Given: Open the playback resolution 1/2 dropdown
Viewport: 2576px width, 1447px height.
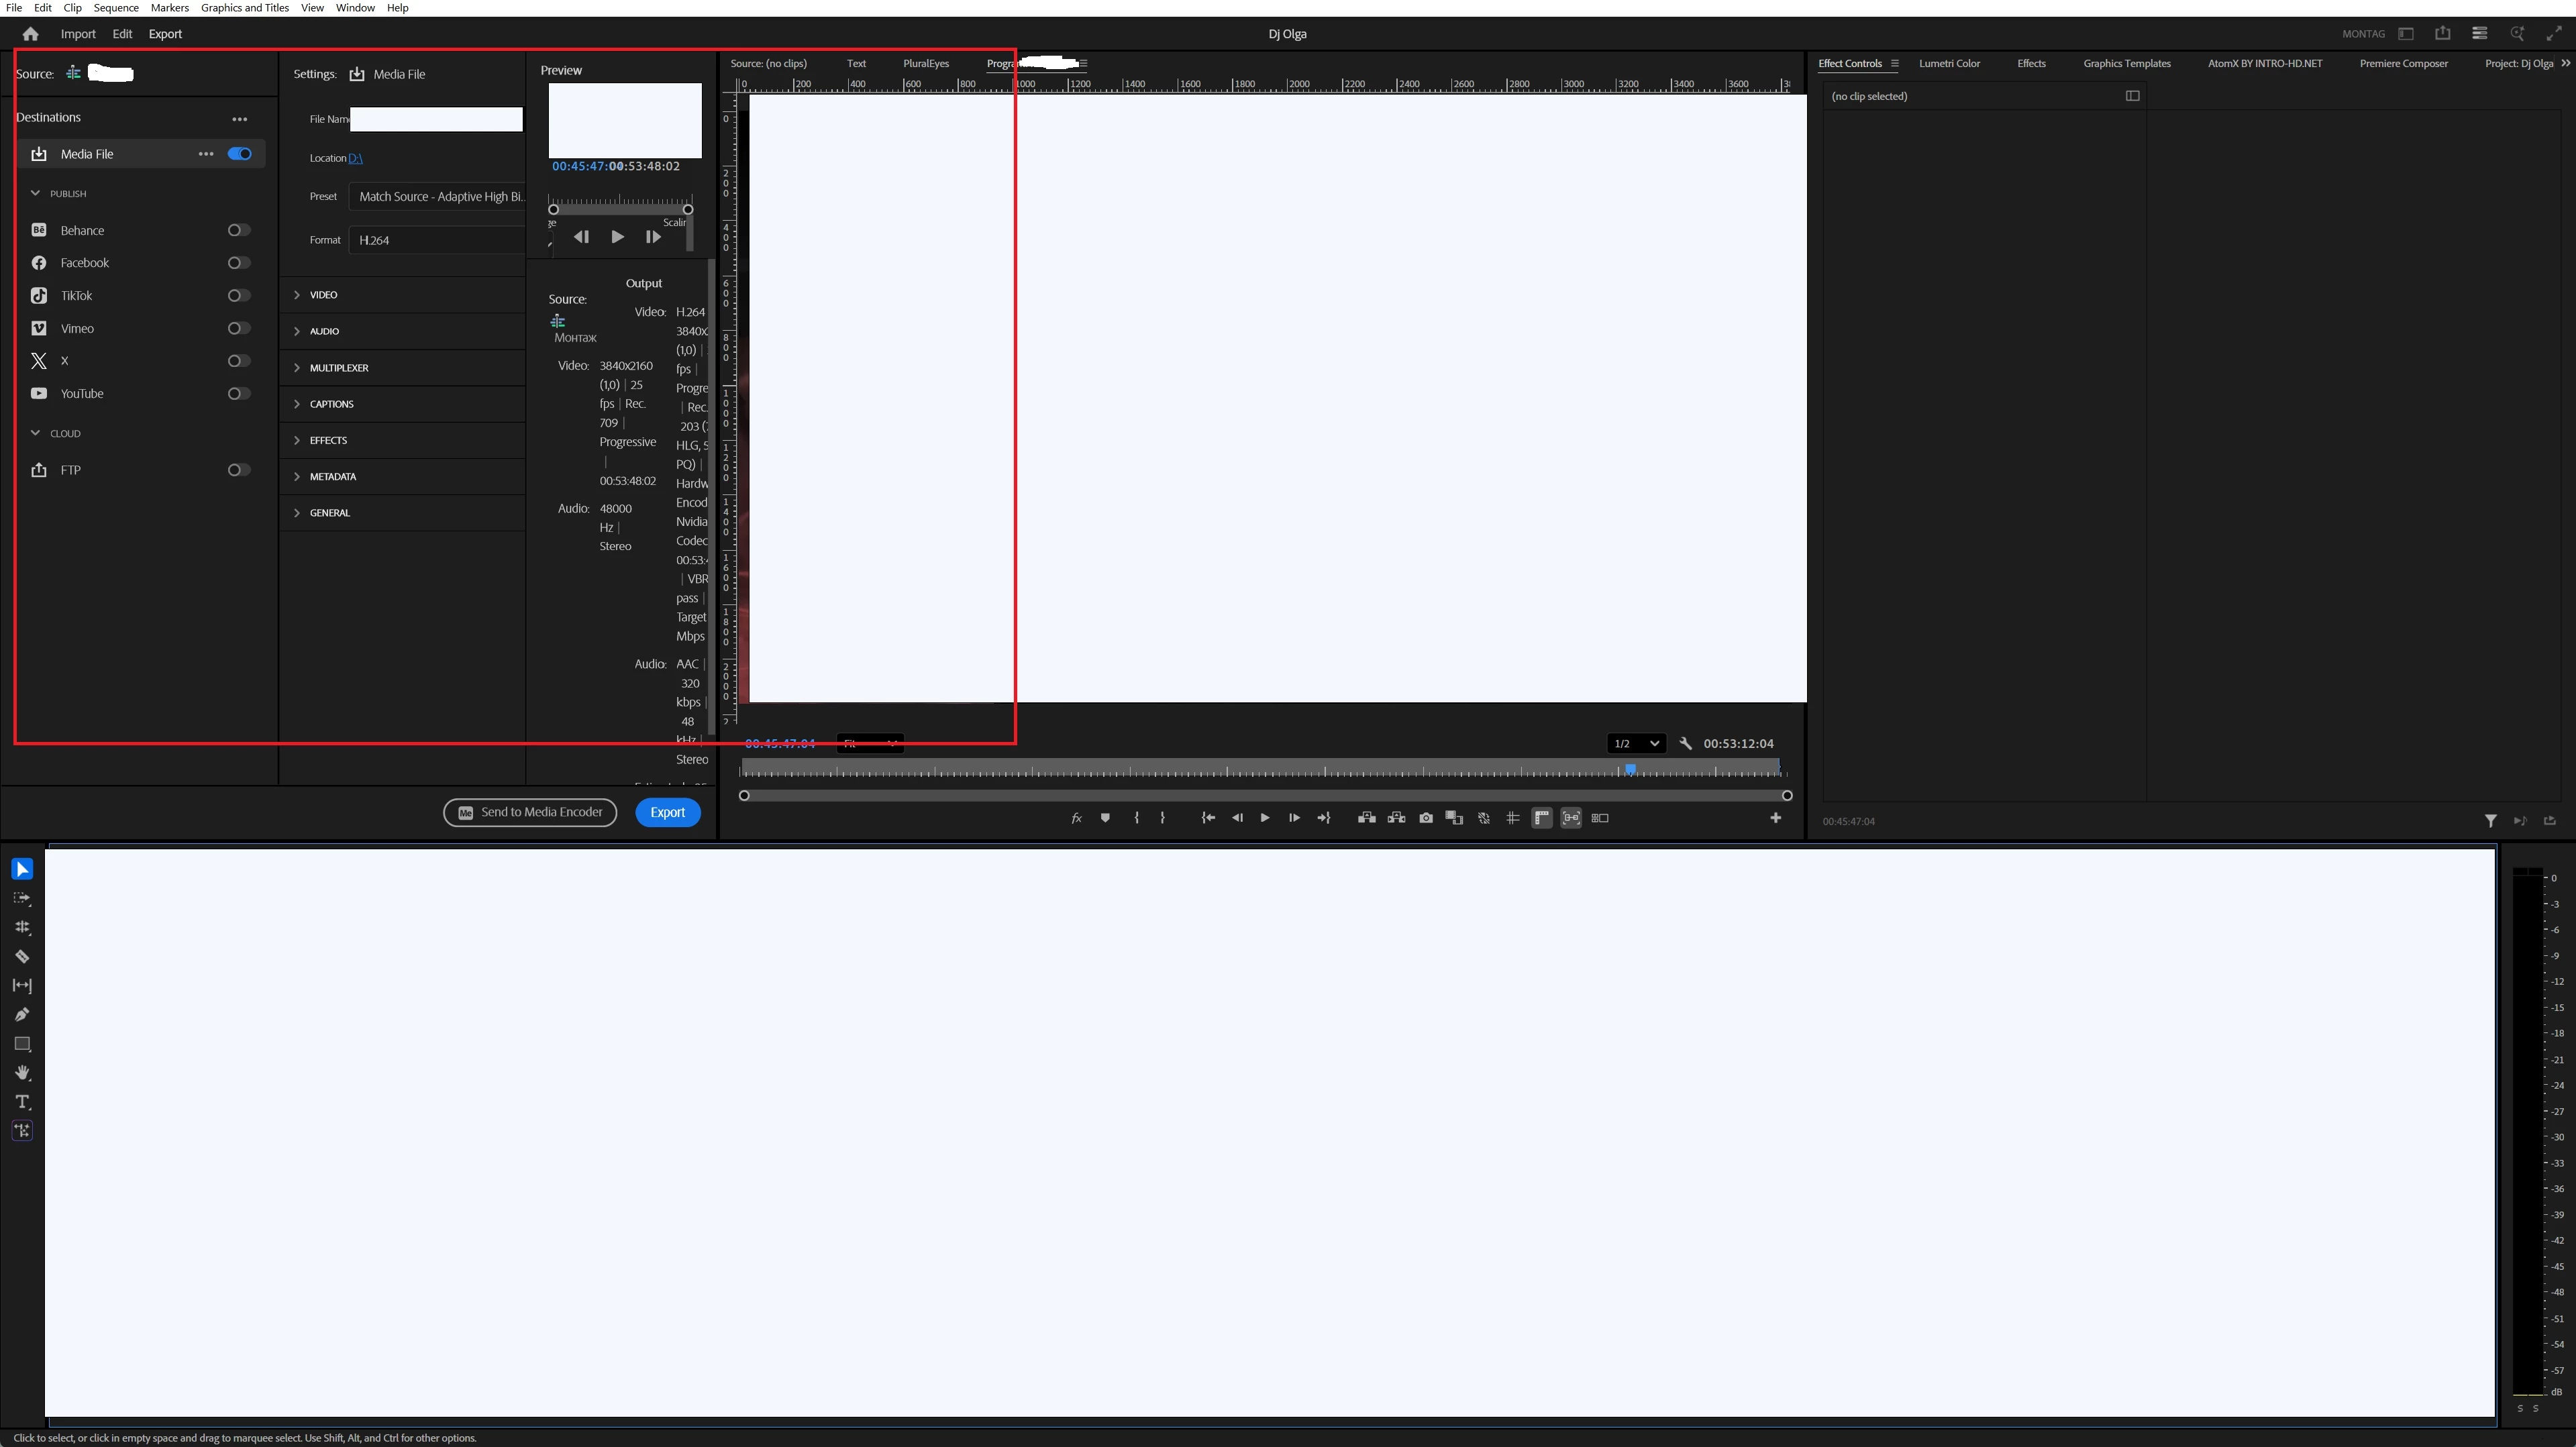Looking at the screenshot, I should [1636, 743].
